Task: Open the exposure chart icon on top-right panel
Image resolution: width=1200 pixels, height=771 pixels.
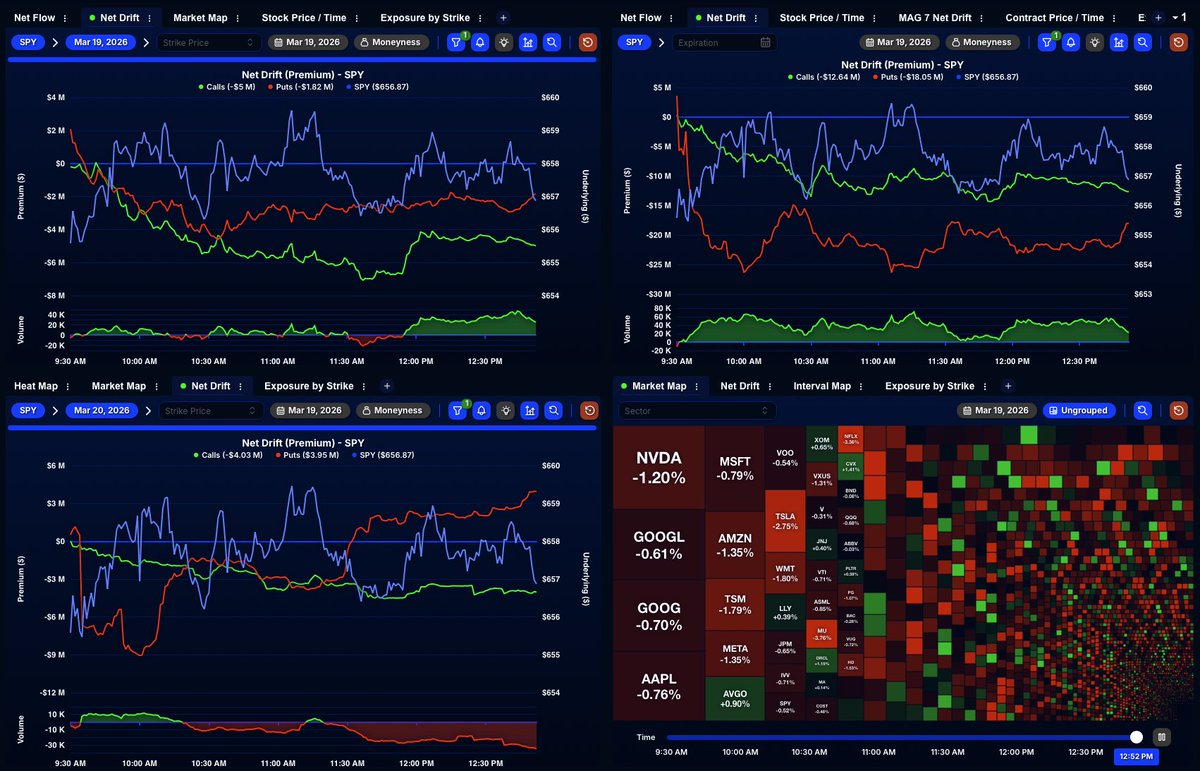Action: (1118, 42)
